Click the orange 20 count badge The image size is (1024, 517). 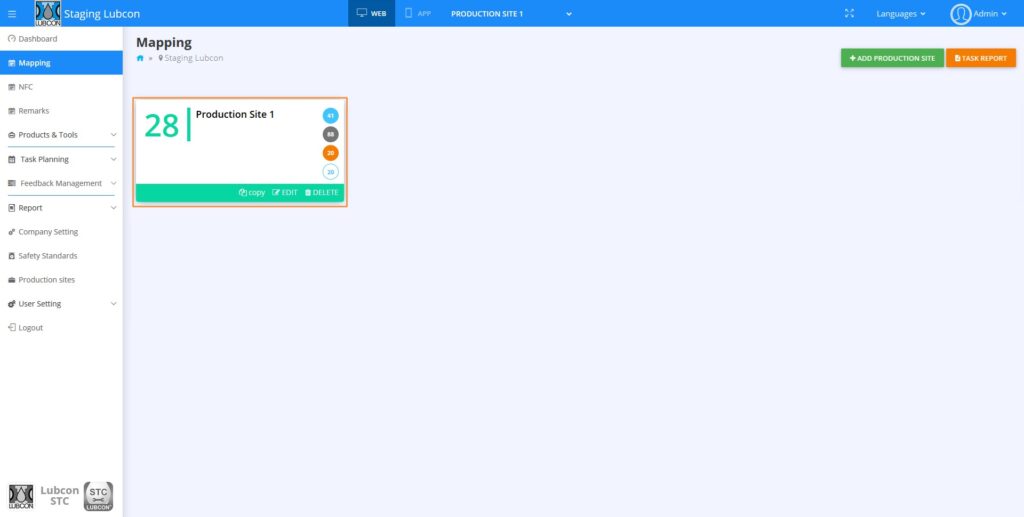pos(330,153)
